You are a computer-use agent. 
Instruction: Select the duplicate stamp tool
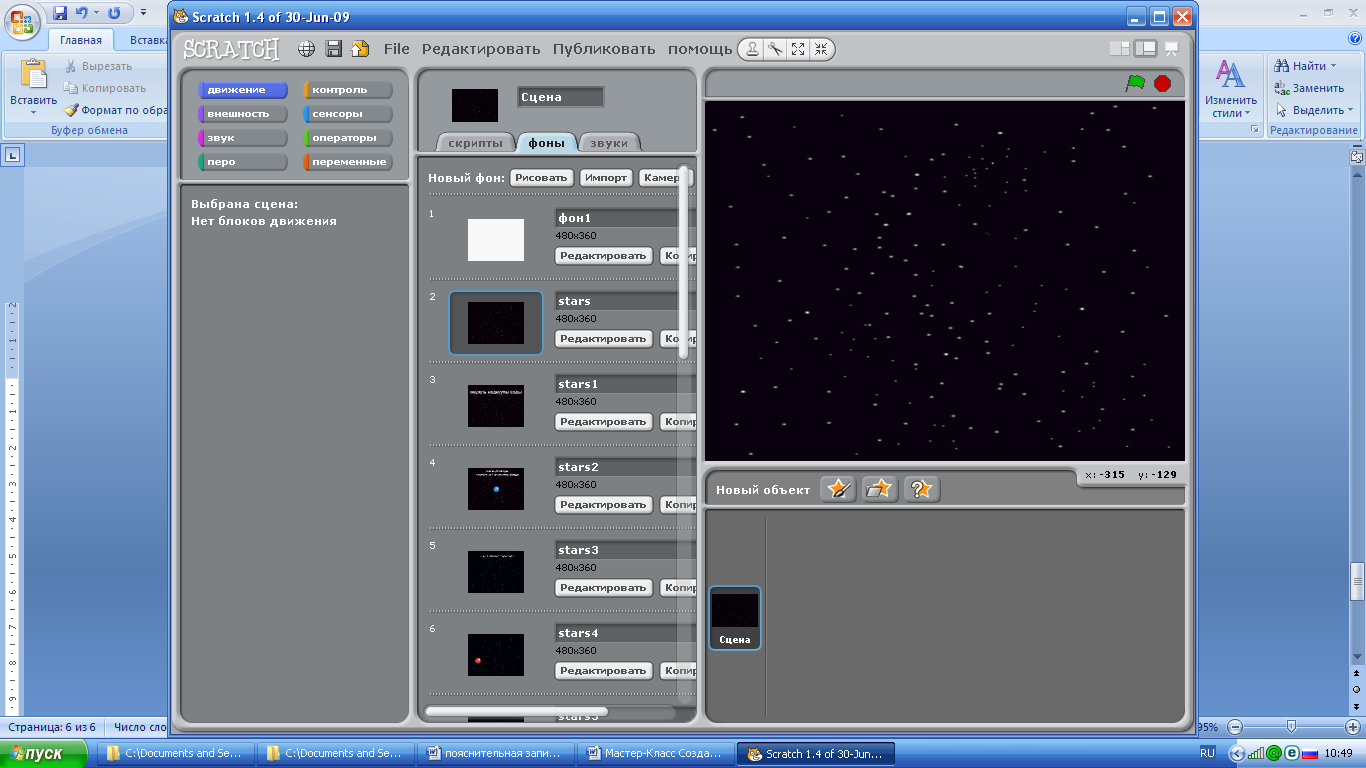tap(752, 49)
